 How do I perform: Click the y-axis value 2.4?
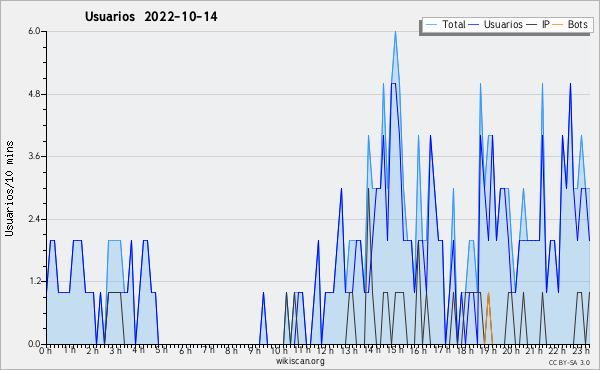34,219
